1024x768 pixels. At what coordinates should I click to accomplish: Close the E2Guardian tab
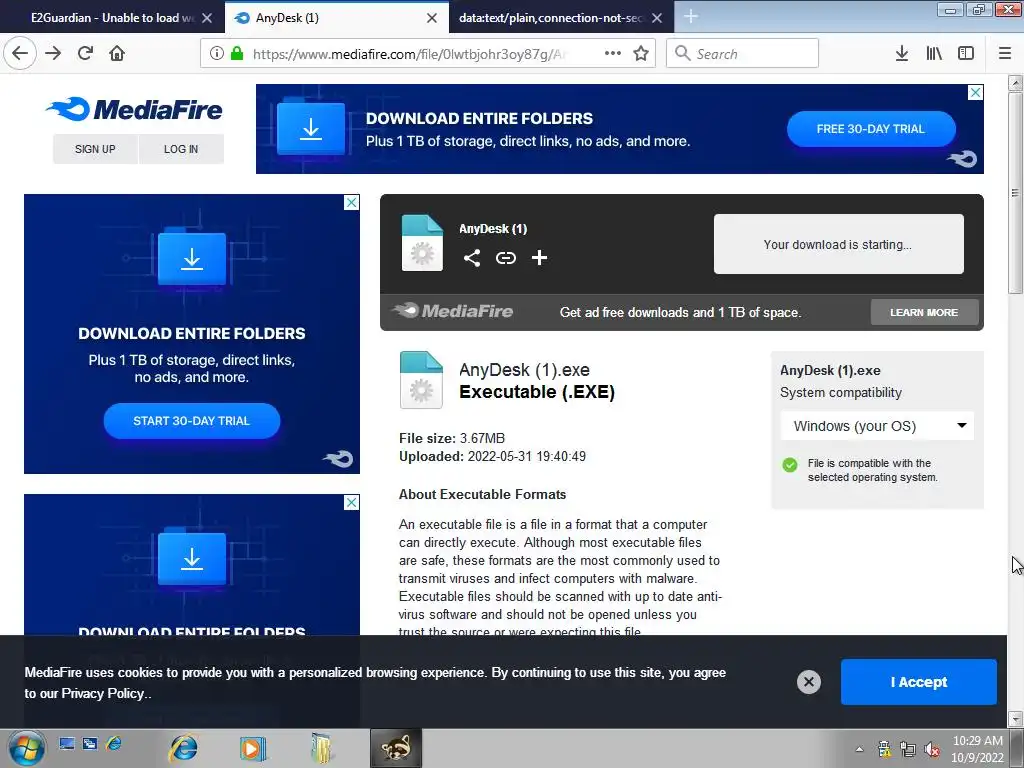(207, 18)
